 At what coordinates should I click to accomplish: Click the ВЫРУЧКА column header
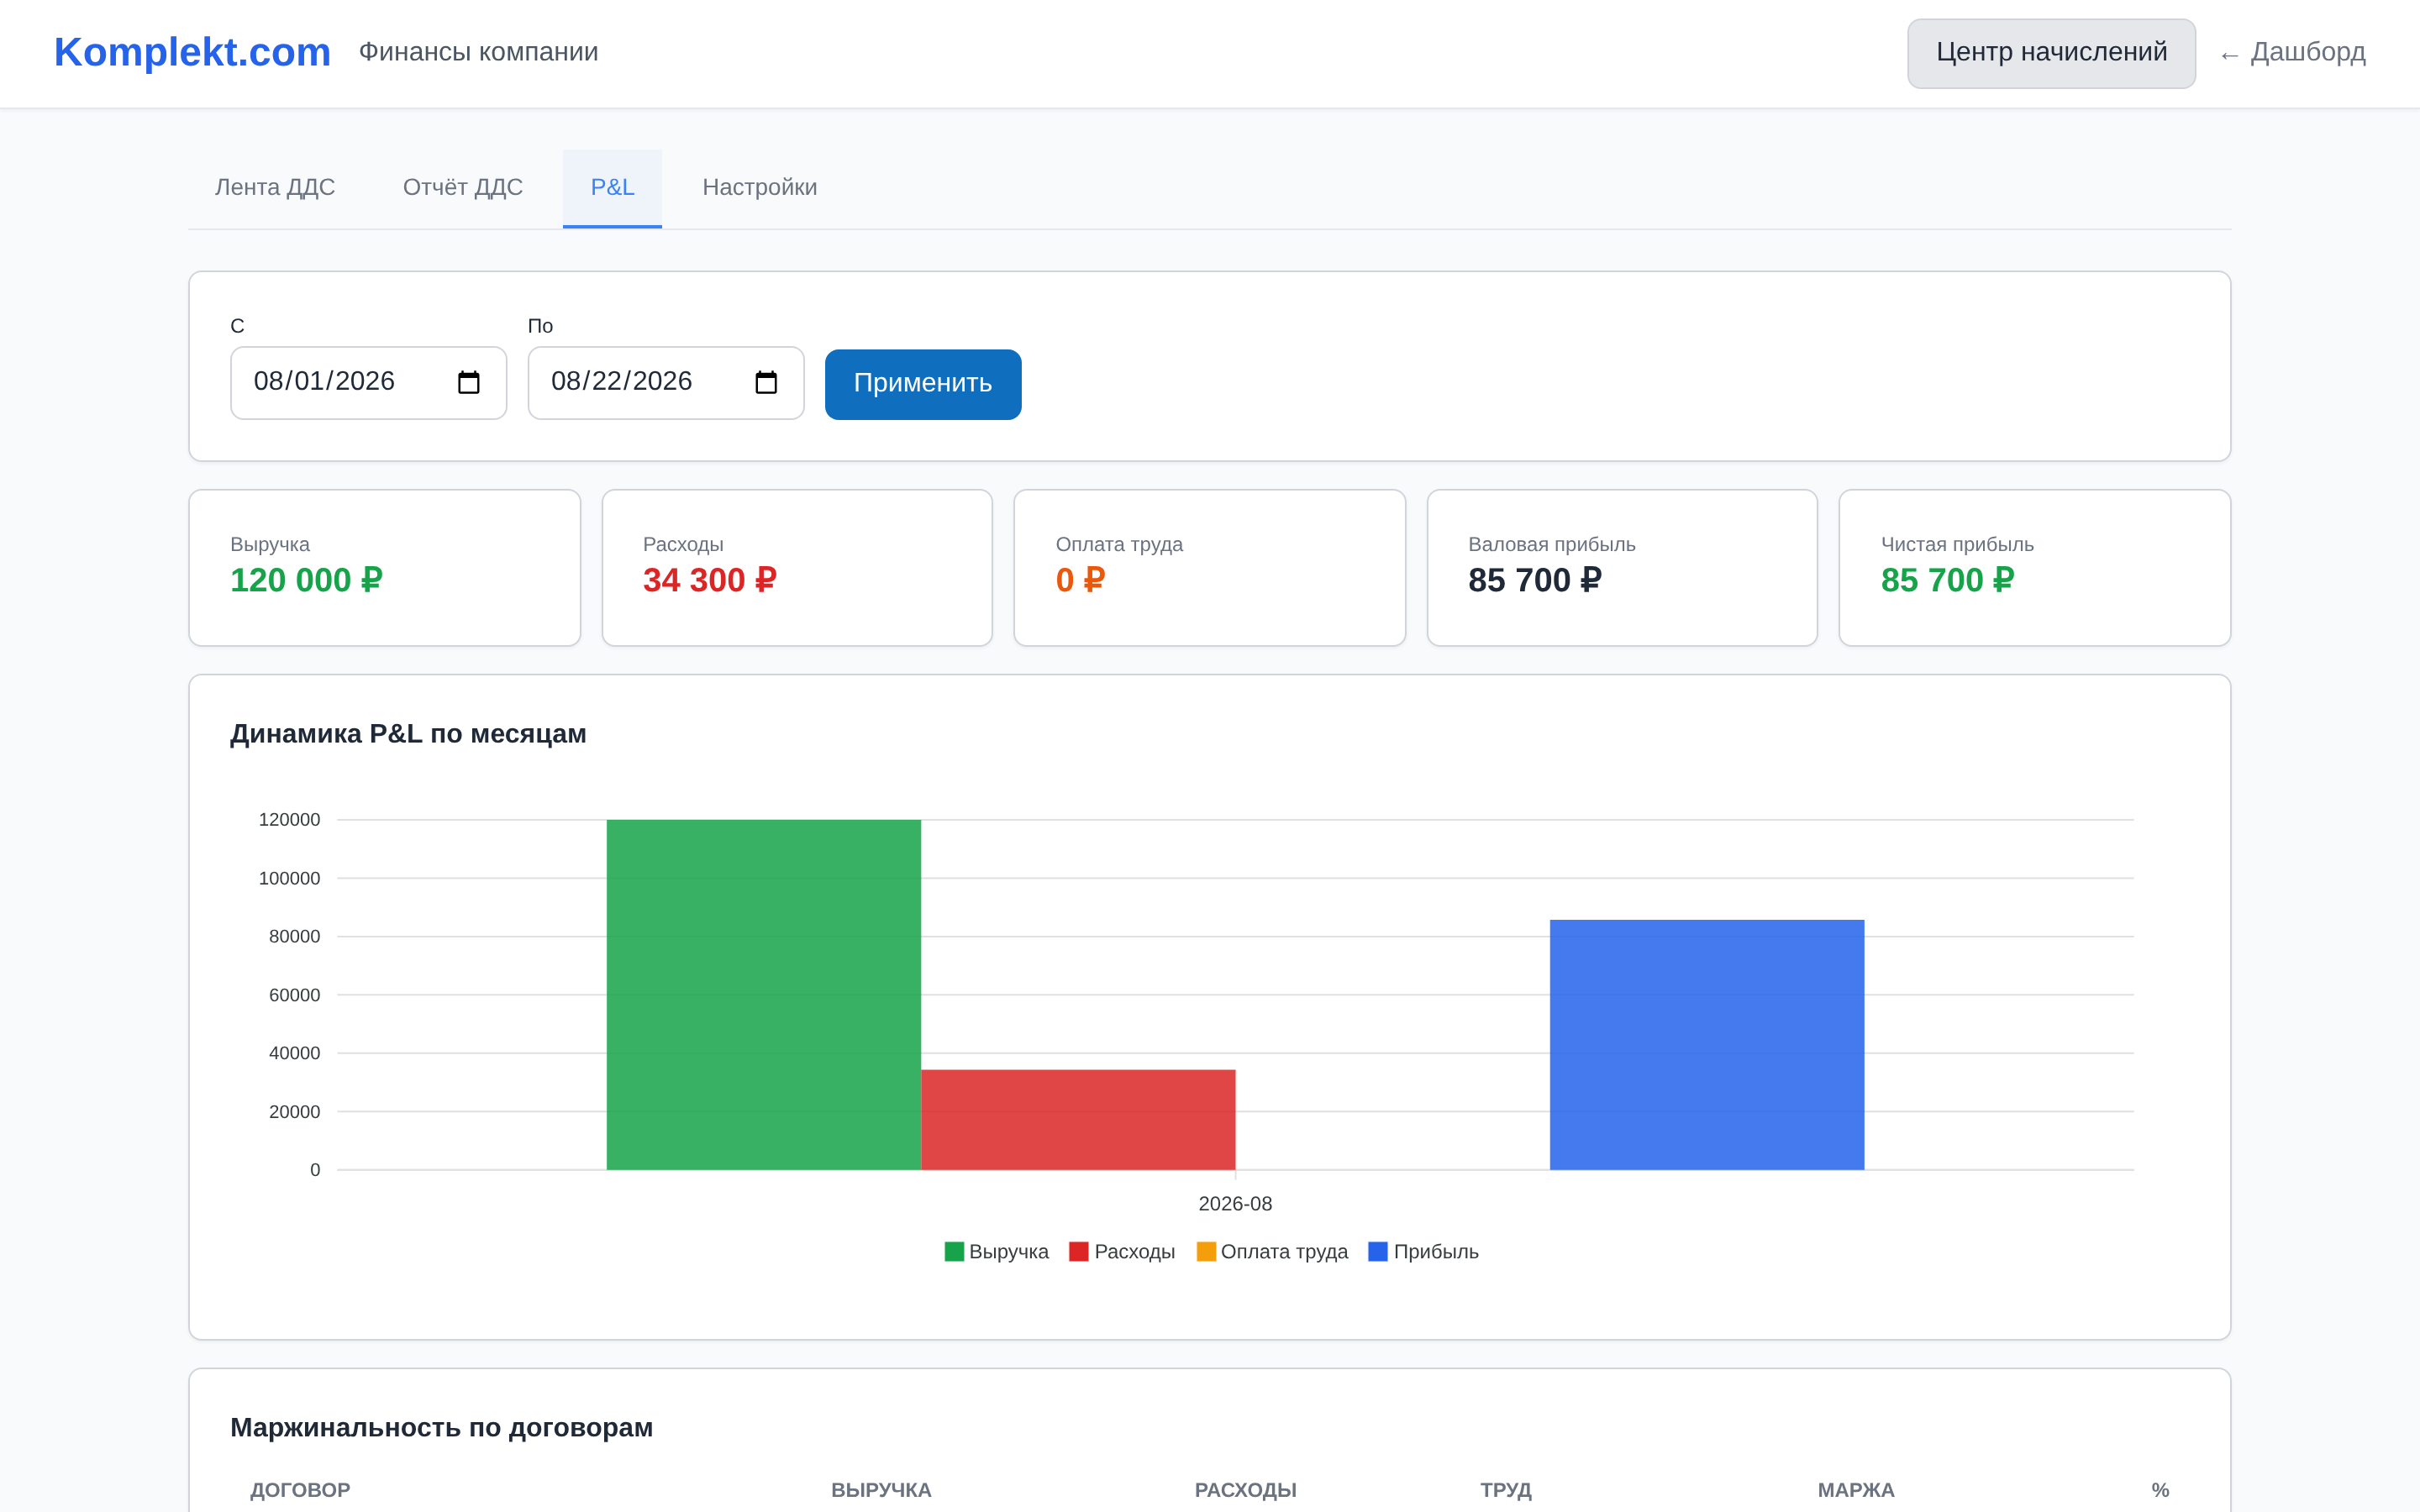pyautogui.click(x=881, y=1490)
